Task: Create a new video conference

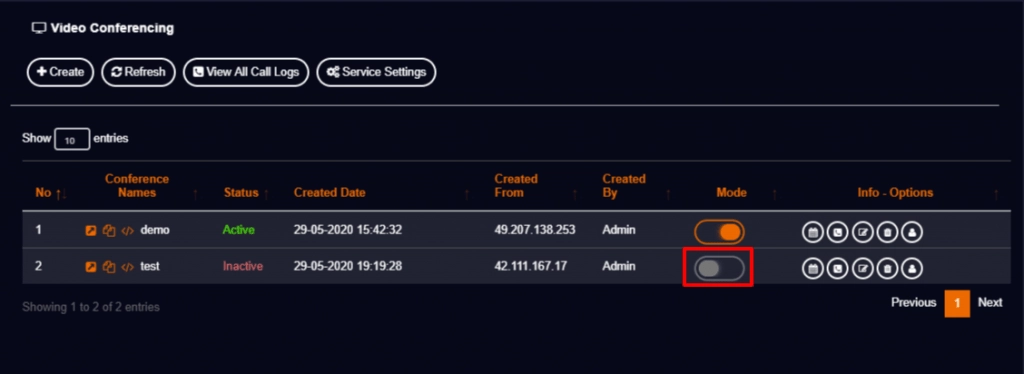Action: click(60, 72)
